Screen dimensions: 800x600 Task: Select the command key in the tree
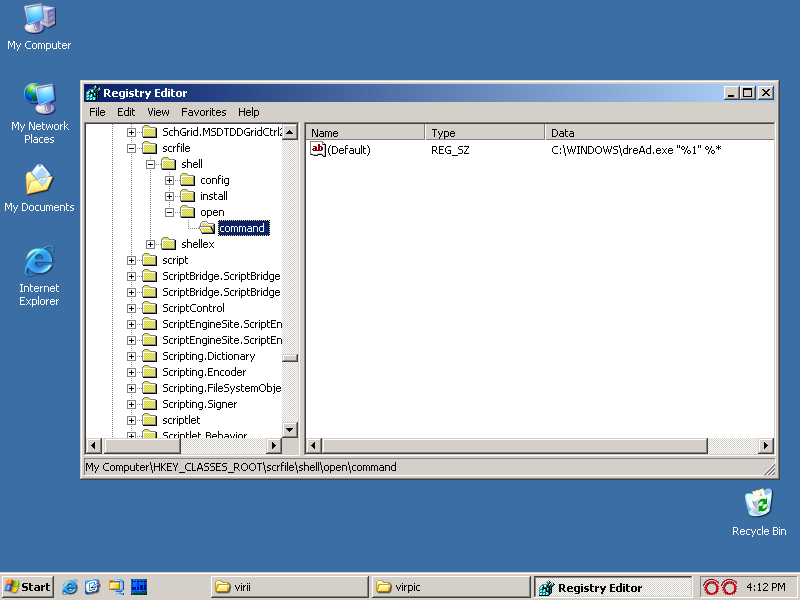[243, 228]
